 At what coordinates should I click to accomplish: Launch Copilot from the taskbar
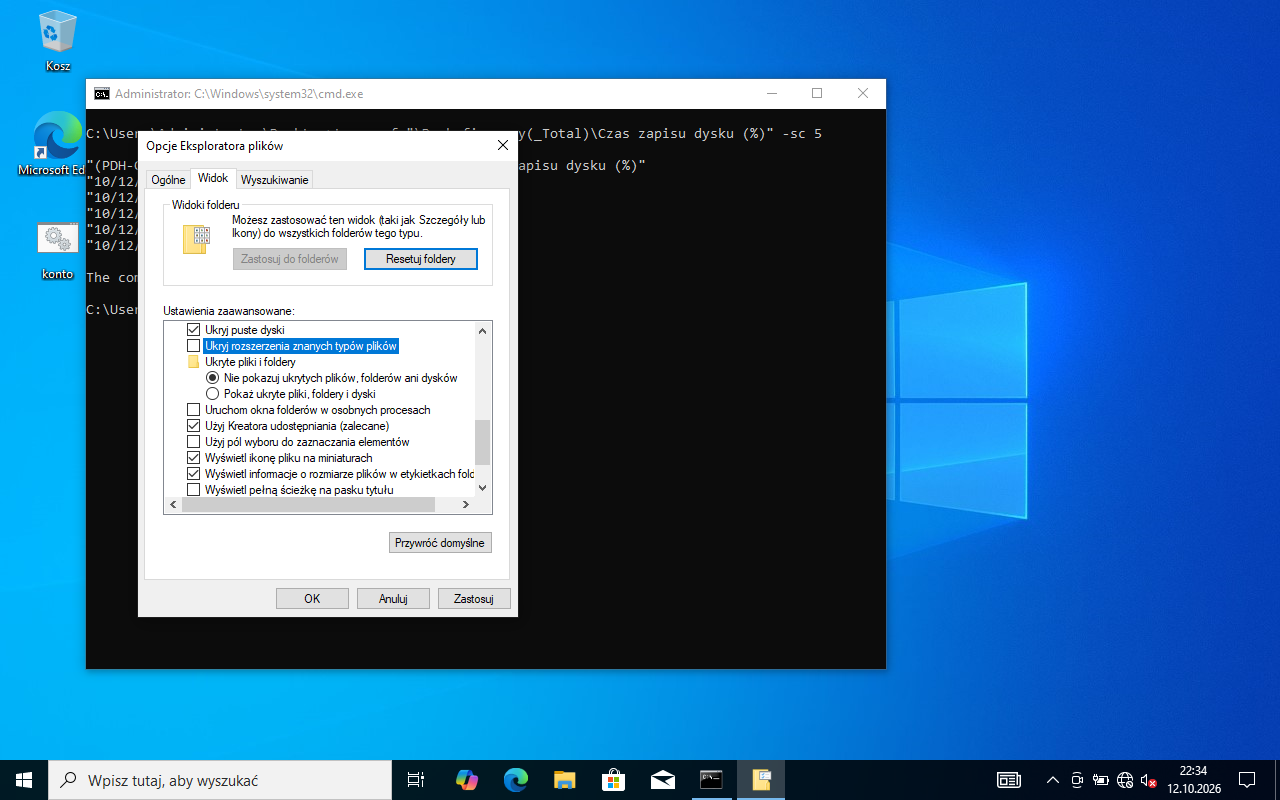coord(466,780)
